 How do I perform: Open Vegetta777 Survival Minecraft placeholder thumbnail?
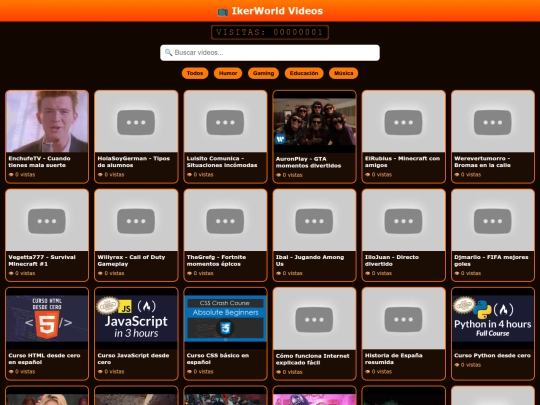coord(47,220)
